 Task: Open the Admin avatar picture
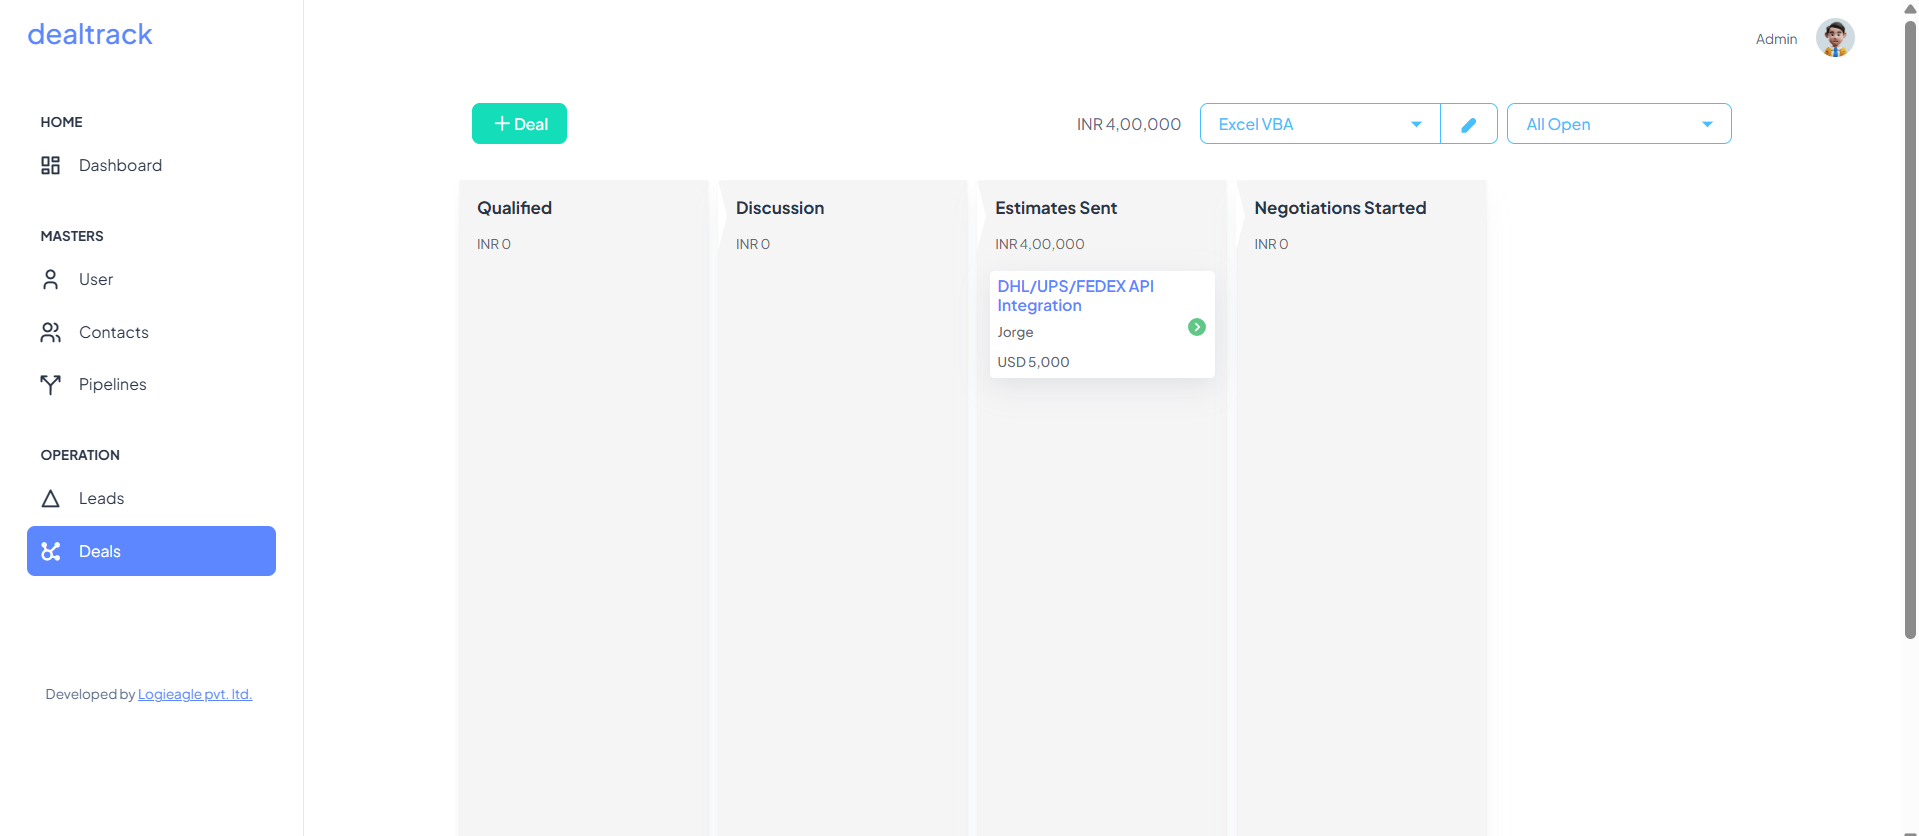click(1835, 38)
